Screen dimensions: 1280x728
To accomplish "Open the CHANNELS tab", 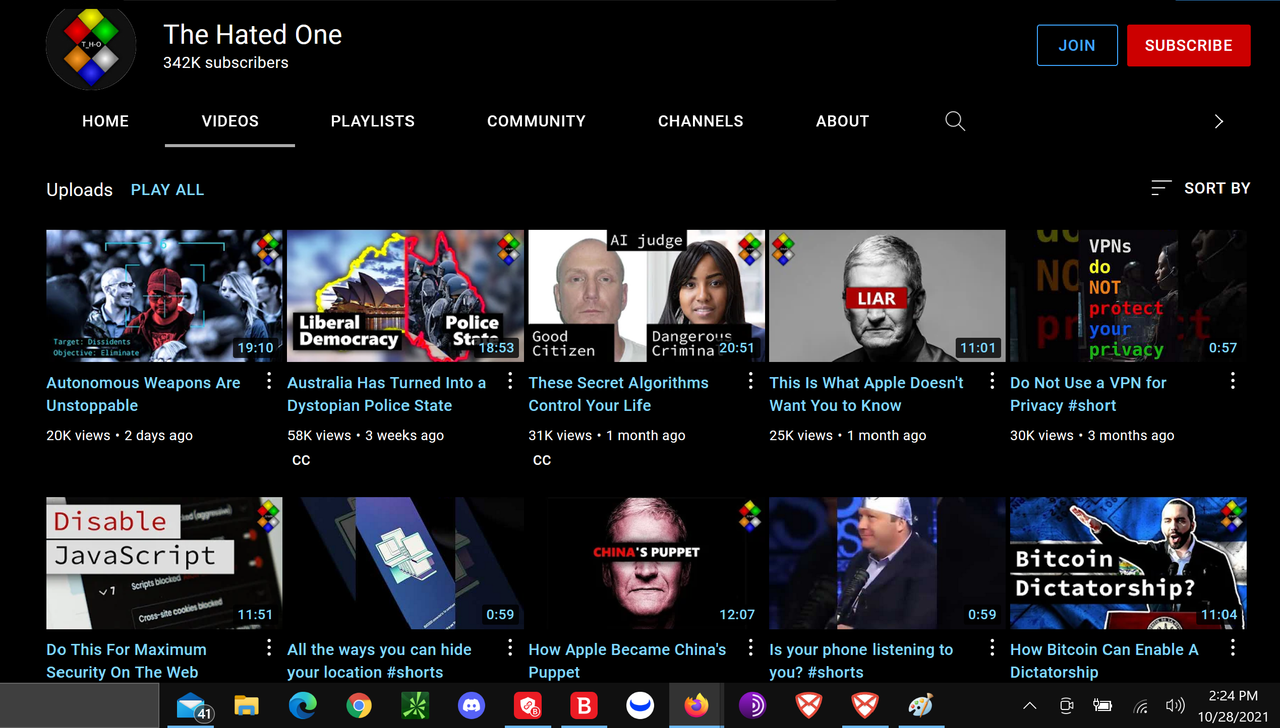I will pos(700,121).
